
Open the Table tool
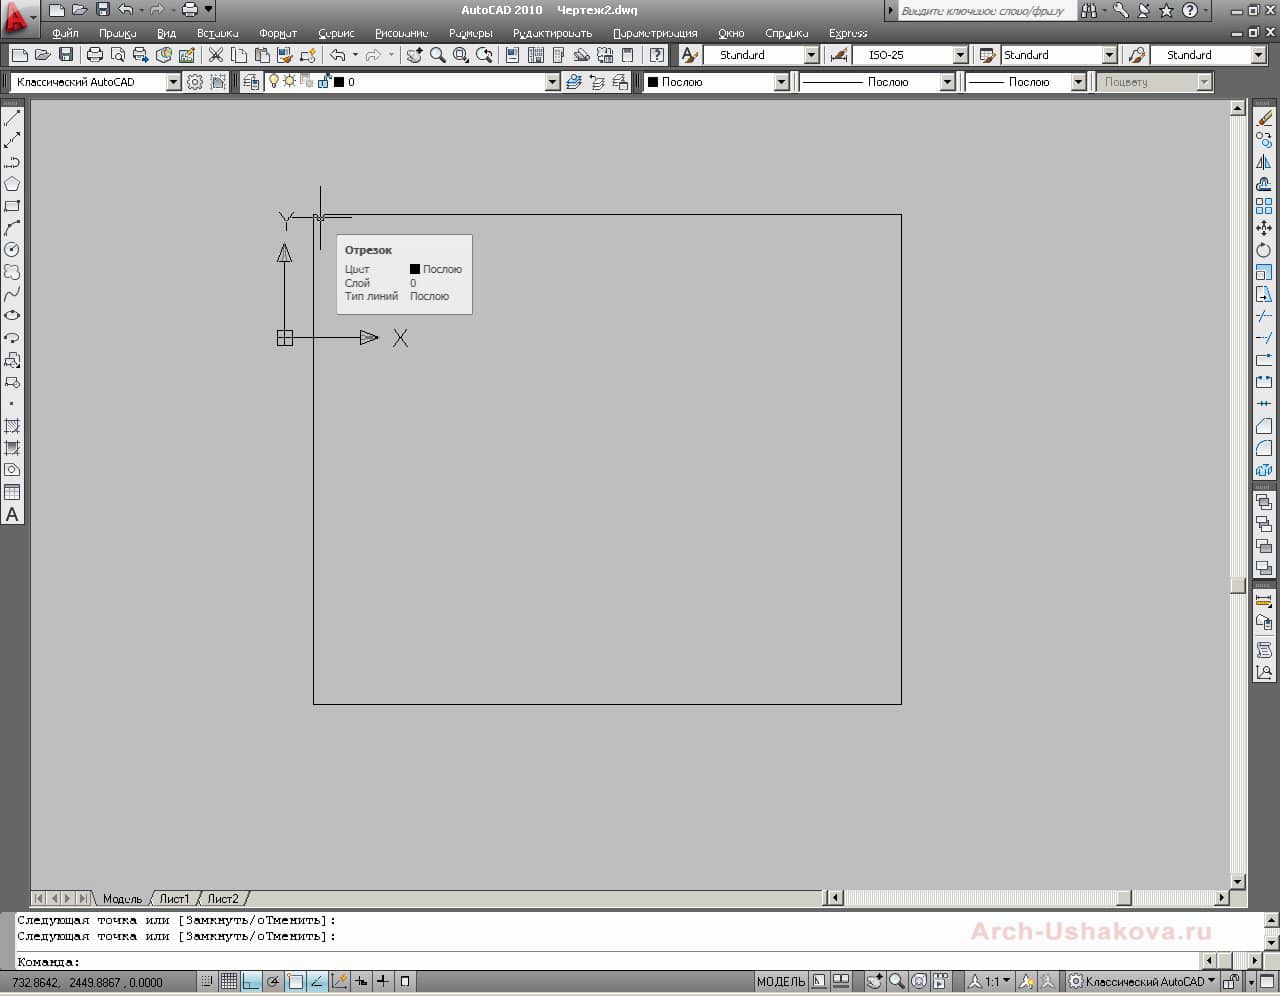tap(12, 492)
